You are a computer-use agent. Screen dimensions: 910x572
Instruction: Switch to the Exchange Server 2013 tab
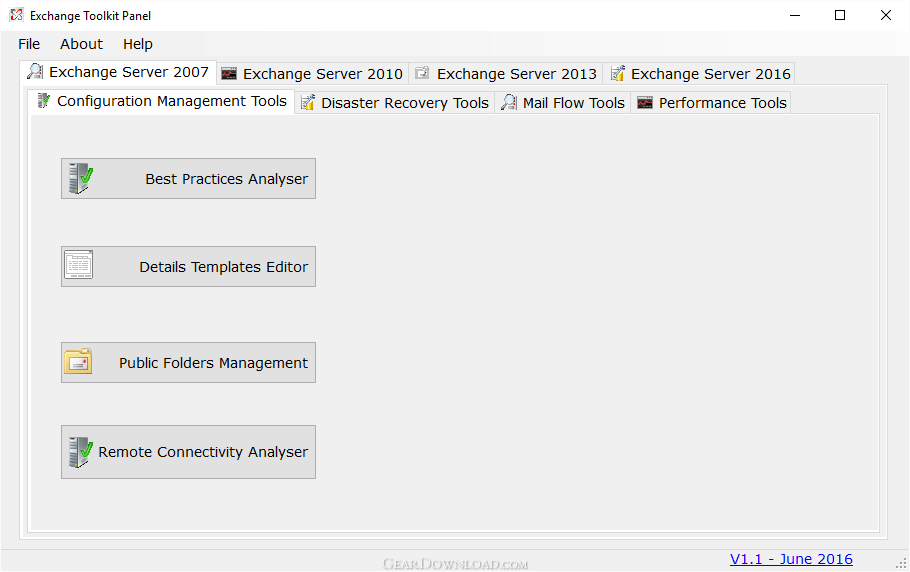(506, 74)
